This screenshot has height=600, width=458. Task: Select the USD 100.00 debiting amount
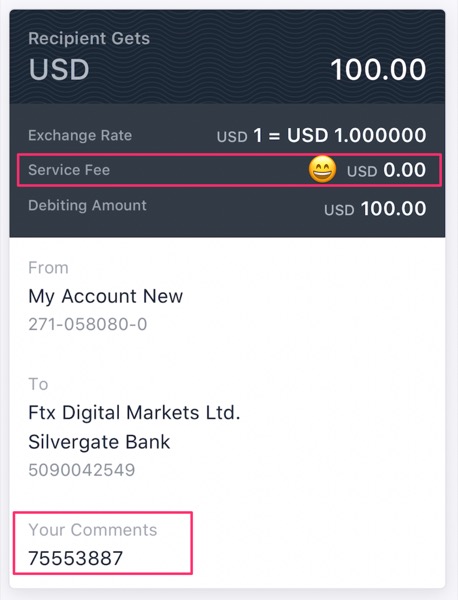(375, 209)
